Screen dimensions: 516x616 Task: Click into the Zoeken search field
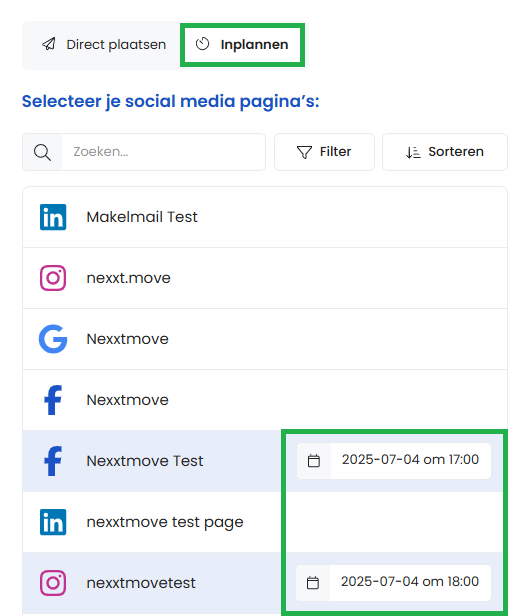(x=163, y=152)
